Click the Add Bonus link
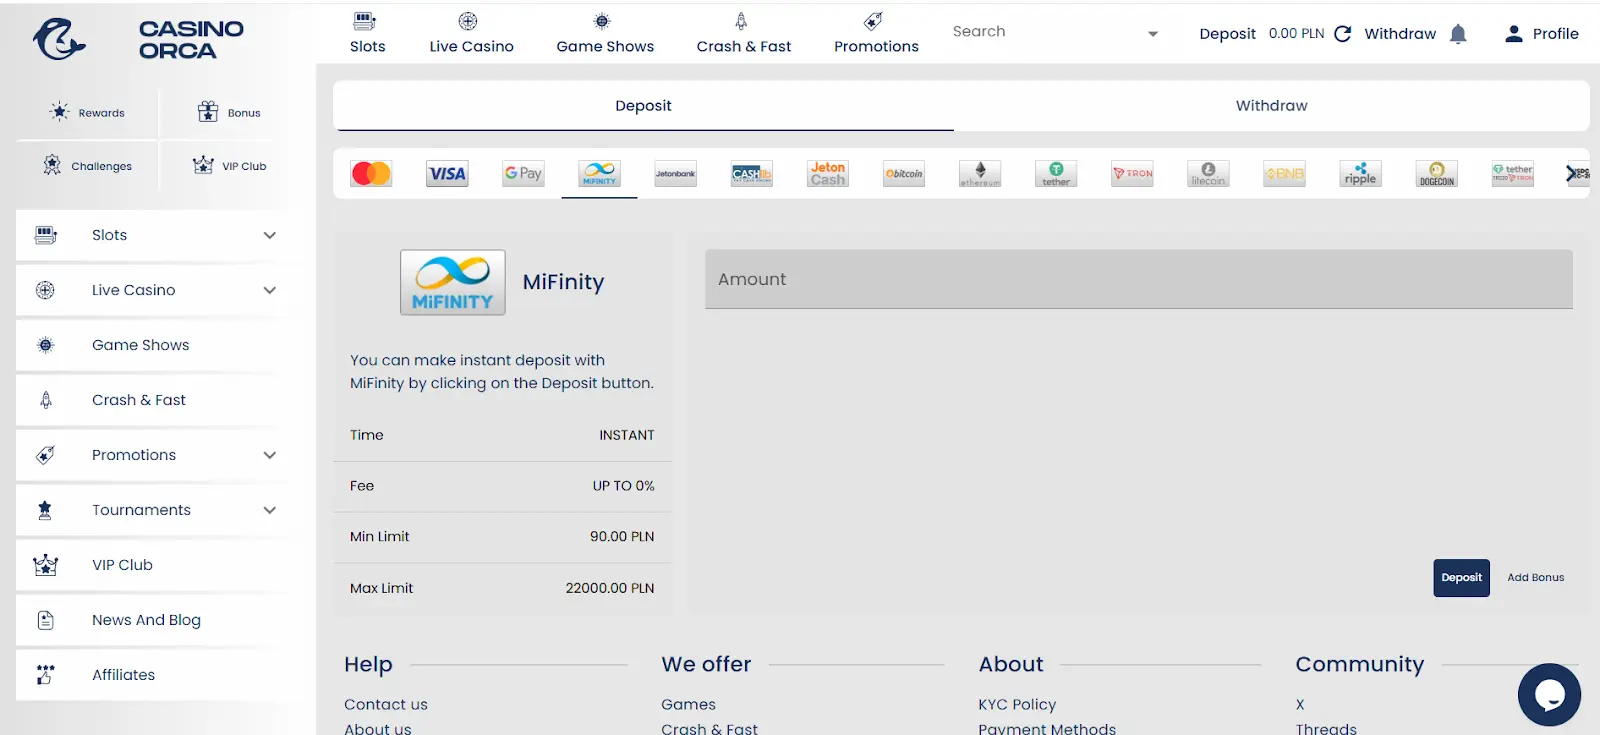The image size is (1600, 735). tap(1535, 578)
